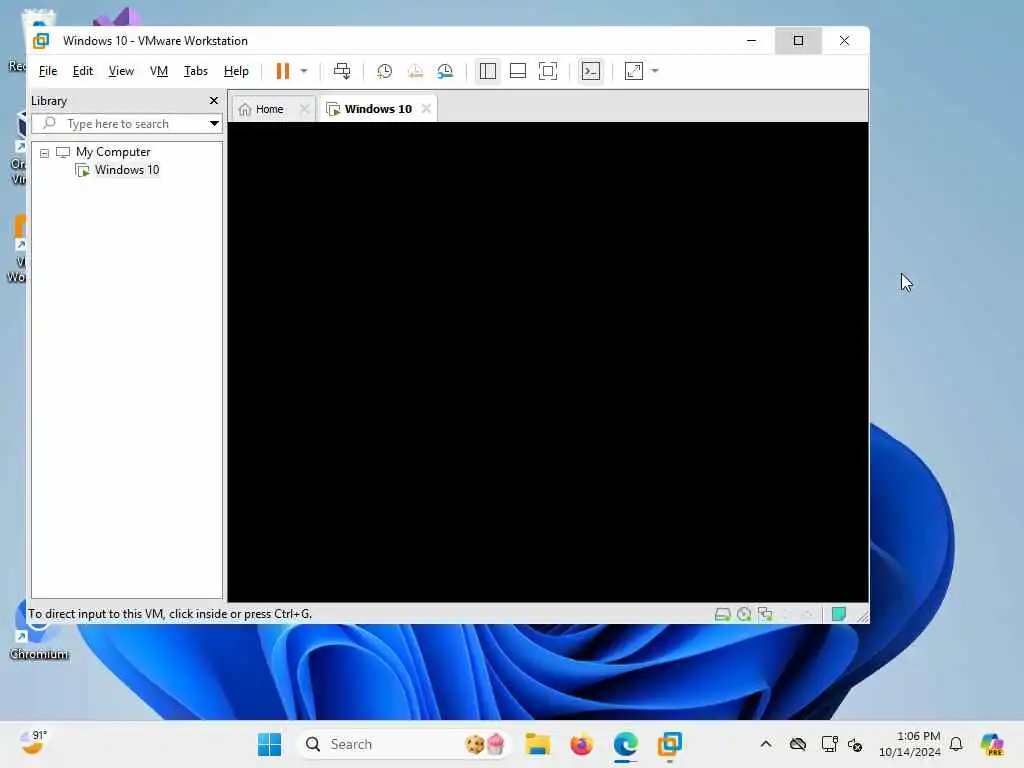Launch Firefox from the taskbar
Viewport: 1024px width, 768px height.
pyautogui.click(x=581, y=744)
